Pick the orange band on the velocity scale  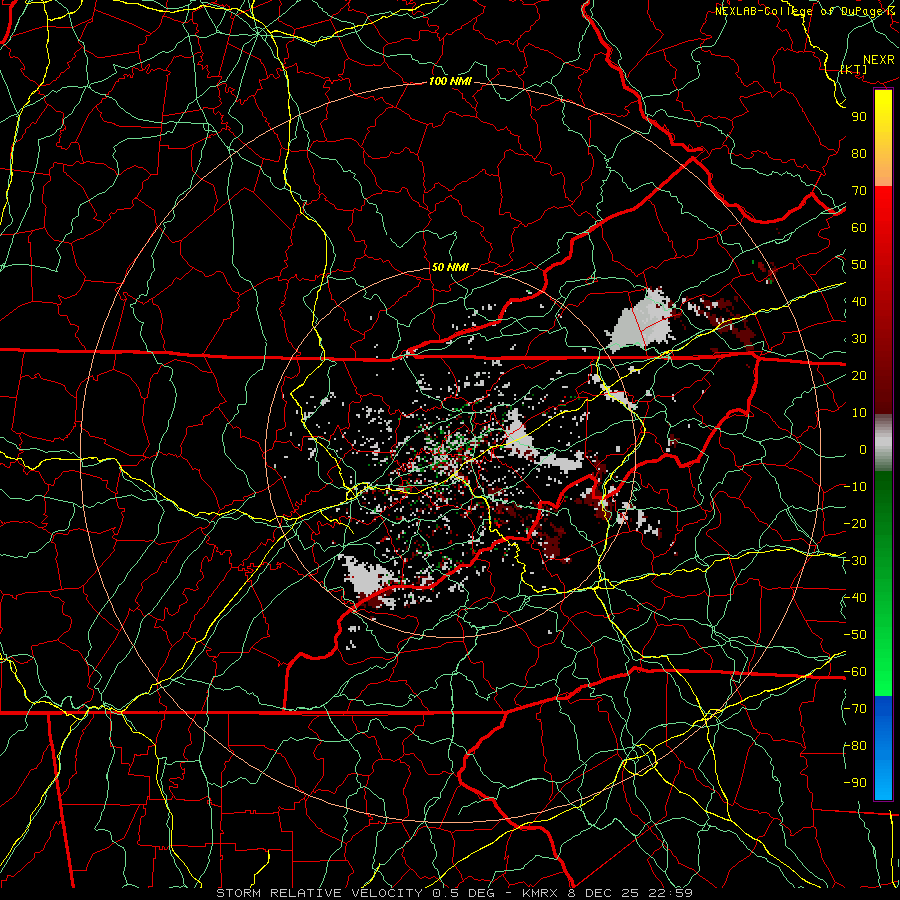(x=883, y=169)
